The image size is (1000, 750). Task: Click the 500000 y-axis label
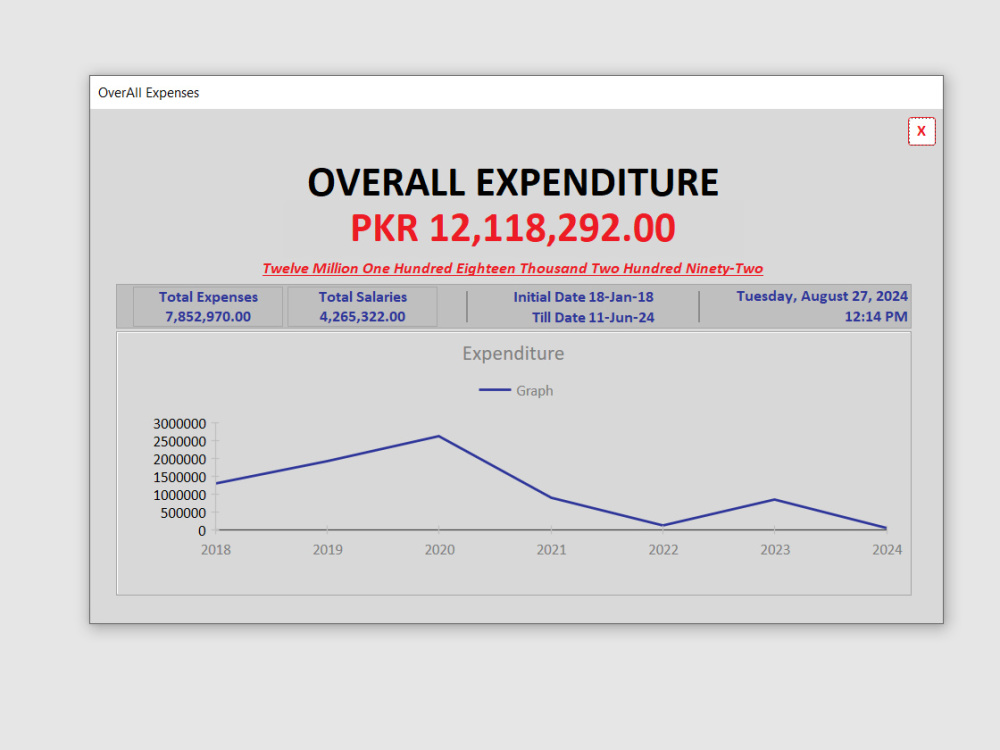[183, 513]
